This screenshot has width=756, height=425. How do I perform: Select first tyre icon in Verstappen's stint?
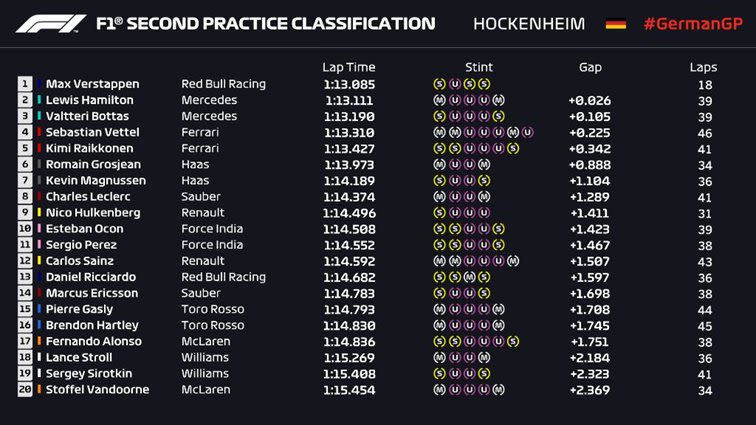pyautogui.click(x=439, y=84)
